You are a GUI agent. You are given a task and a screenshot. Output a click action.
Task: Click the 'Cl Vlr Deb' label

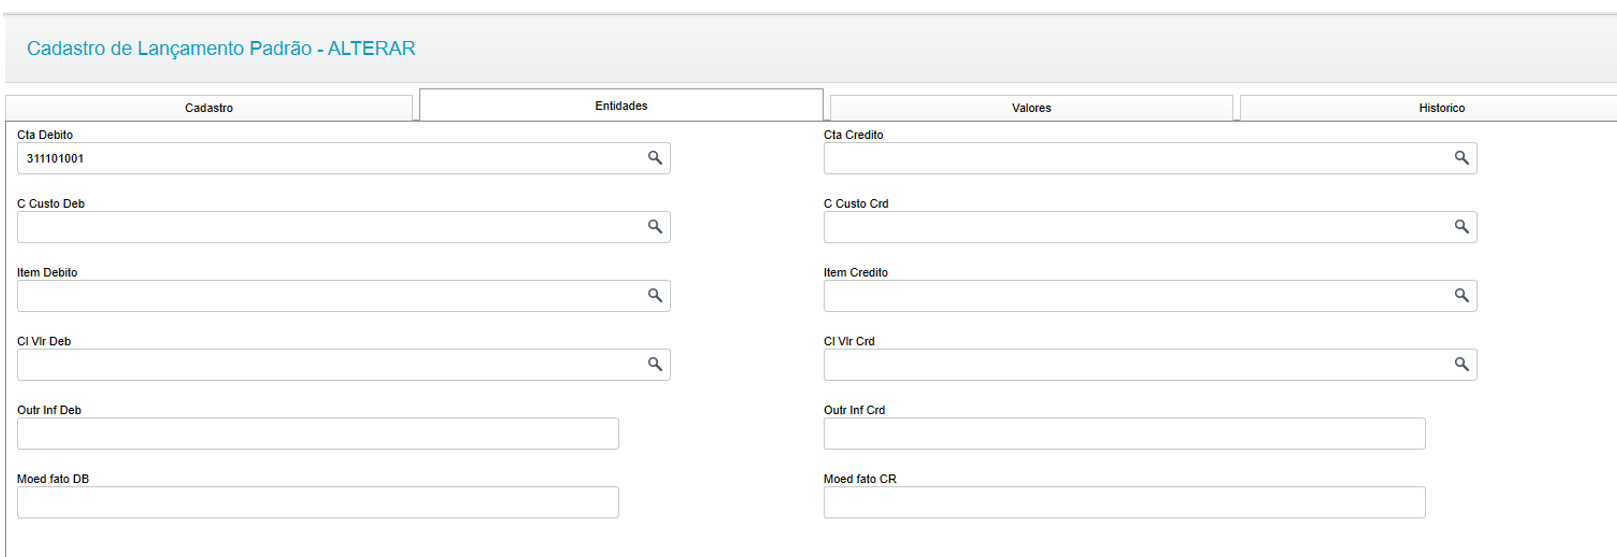click(44, 342)
